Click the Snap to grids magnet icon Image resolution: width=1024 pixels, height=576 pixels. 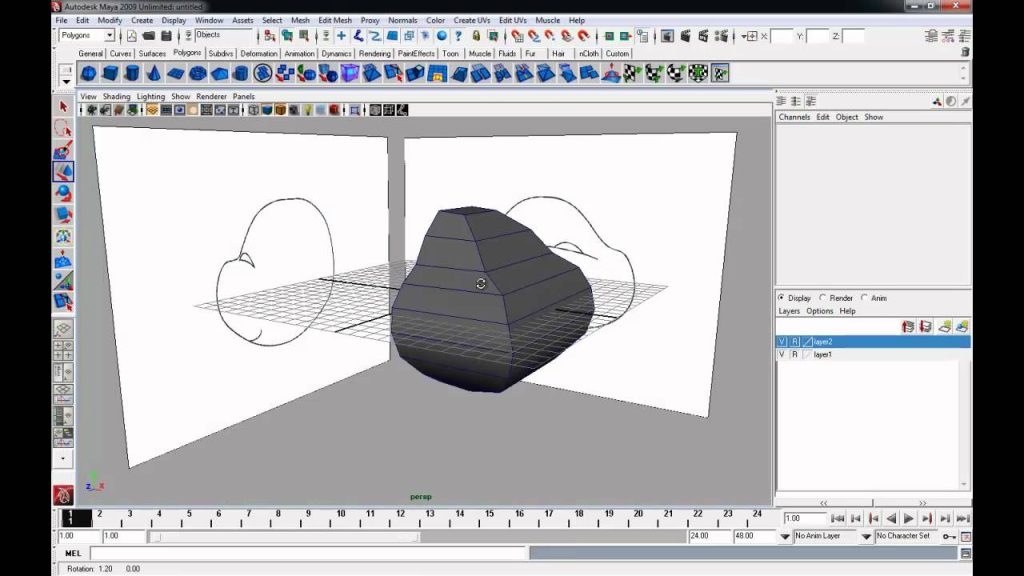[517, 35]
